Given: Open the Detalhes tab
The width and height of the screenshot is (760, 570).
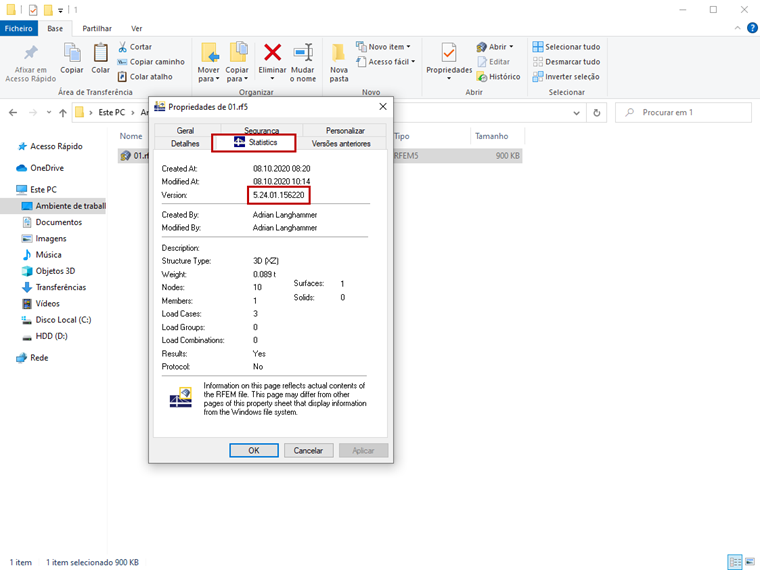Looking at the screenshot, I should point(185,143).
